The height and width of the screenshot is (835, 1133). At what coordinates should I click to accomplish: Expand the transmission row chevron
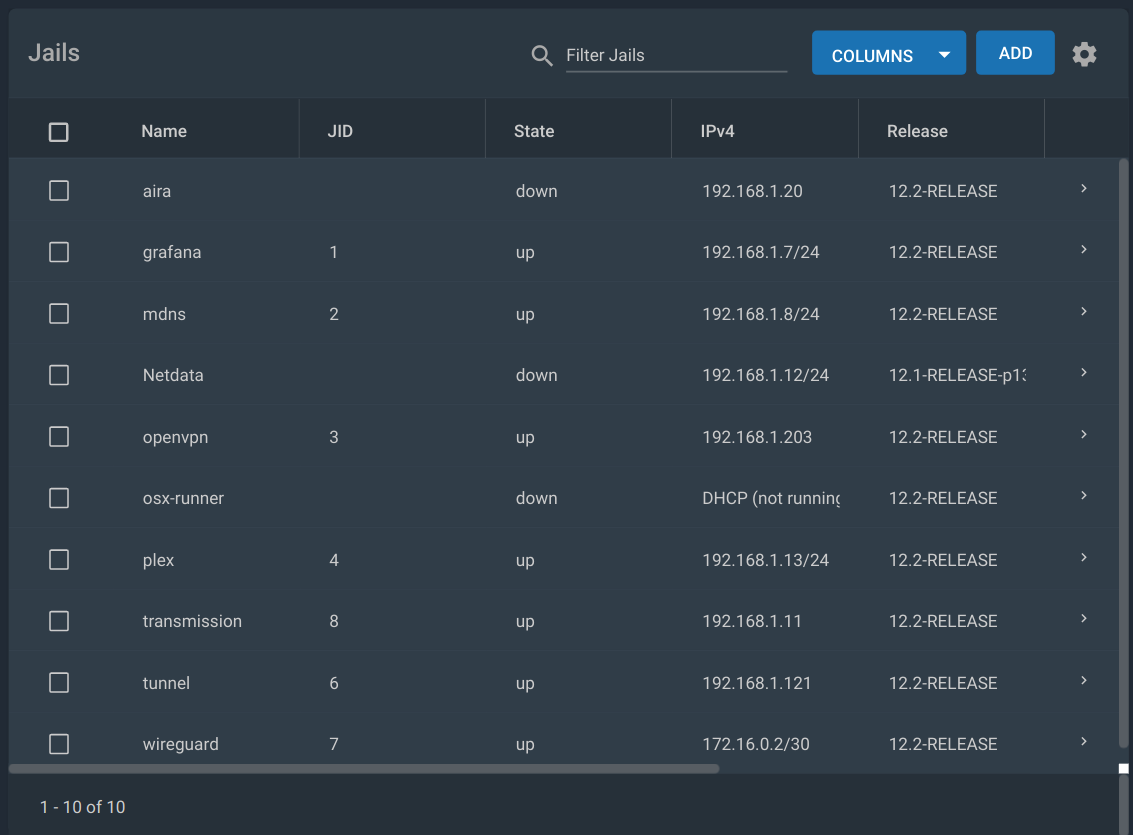point(1084,619)
